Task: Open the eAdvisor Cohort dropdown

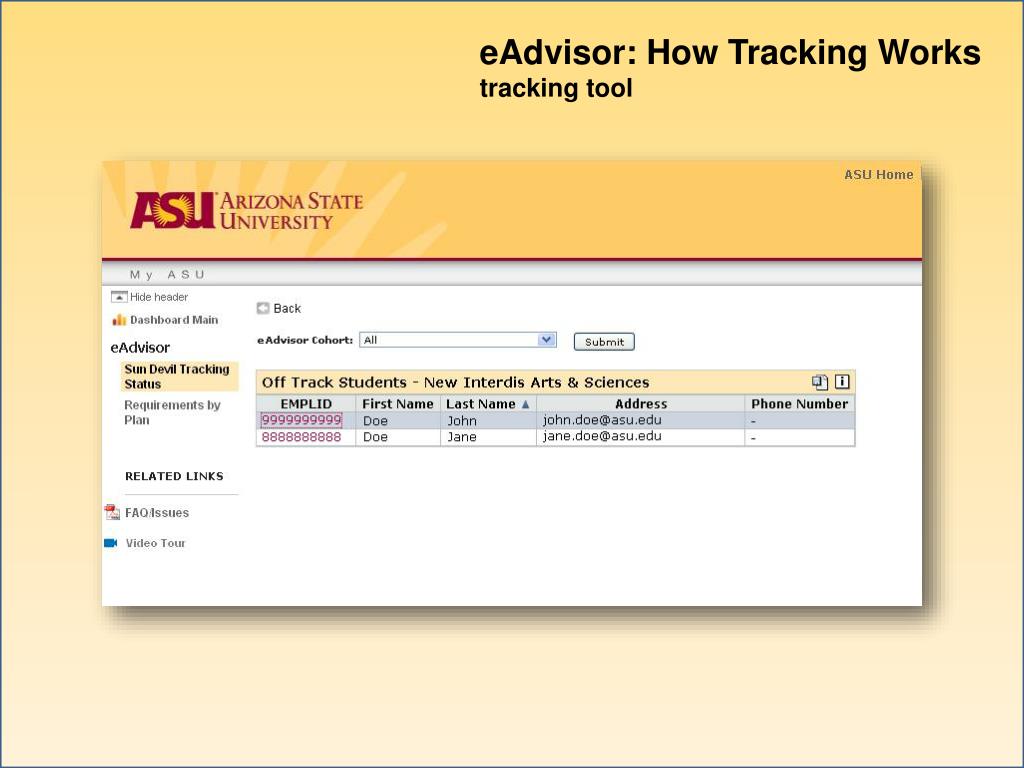Action: pos(458,340)
